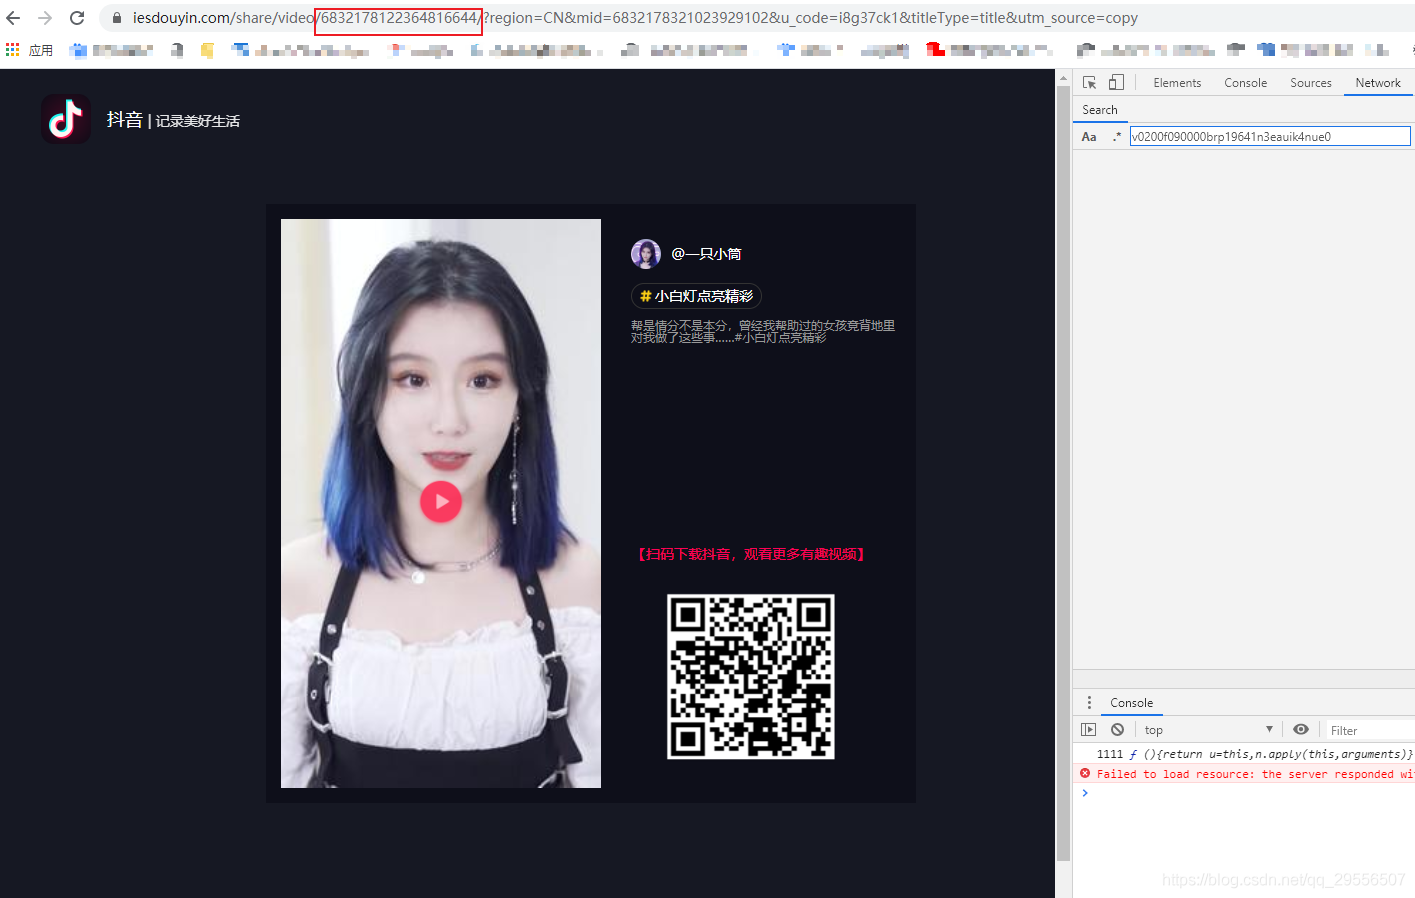Show the console sidebar
Image resolution: width=1415 pixels, height=898 pixels.
tap(1089, 730)
